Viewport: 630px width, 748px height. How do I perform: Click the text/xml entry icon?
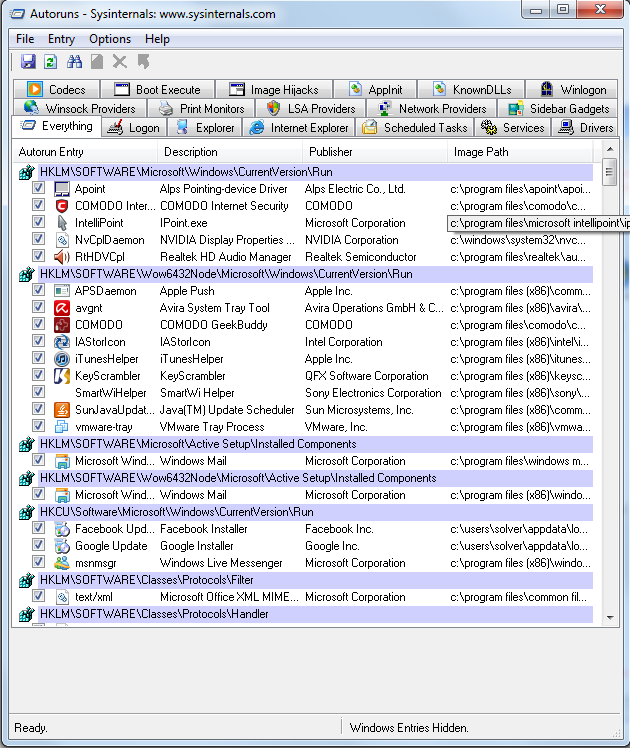point(62,597)
